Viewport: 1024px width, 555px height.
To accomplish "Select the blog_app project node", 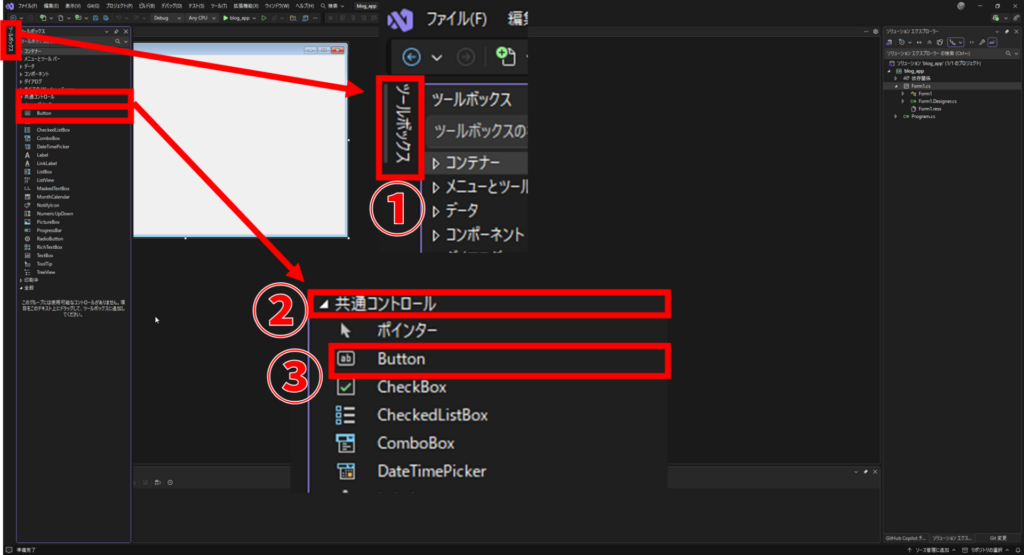I will [x=914, y=71].
